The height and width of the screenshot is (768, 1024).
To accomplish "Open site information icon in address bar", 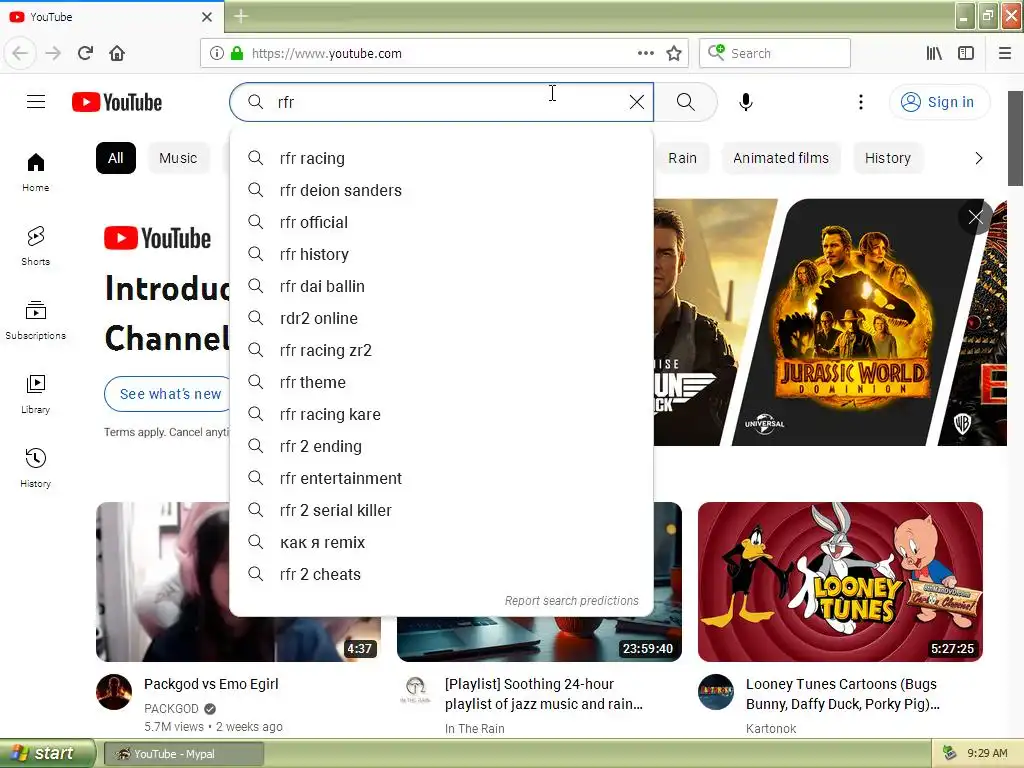I will [x=217, y=54].
